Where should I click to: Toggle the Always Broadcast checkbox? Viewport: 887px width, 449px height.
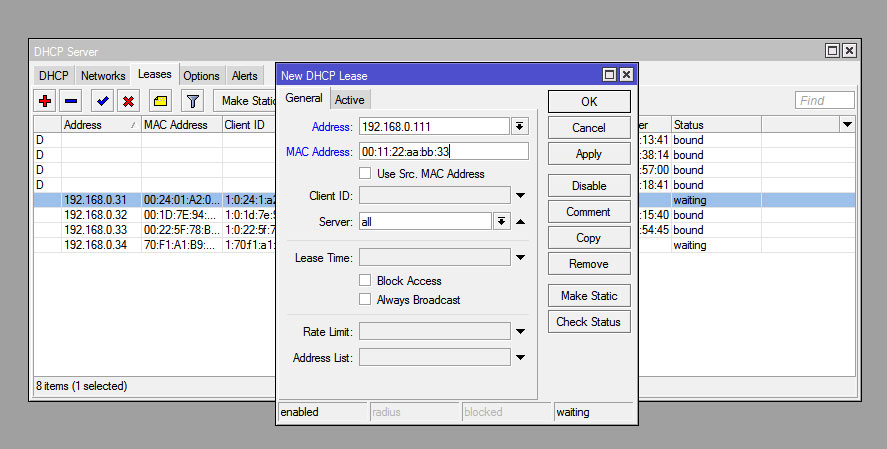[x=366, y=300]
